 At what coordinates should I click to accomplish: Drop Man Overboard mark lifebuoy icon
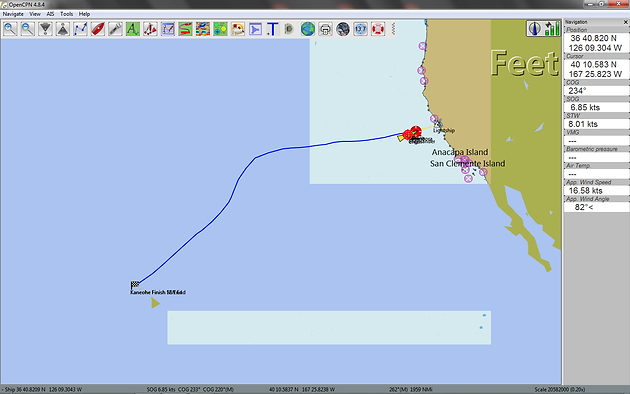click(x=378, y=29)
